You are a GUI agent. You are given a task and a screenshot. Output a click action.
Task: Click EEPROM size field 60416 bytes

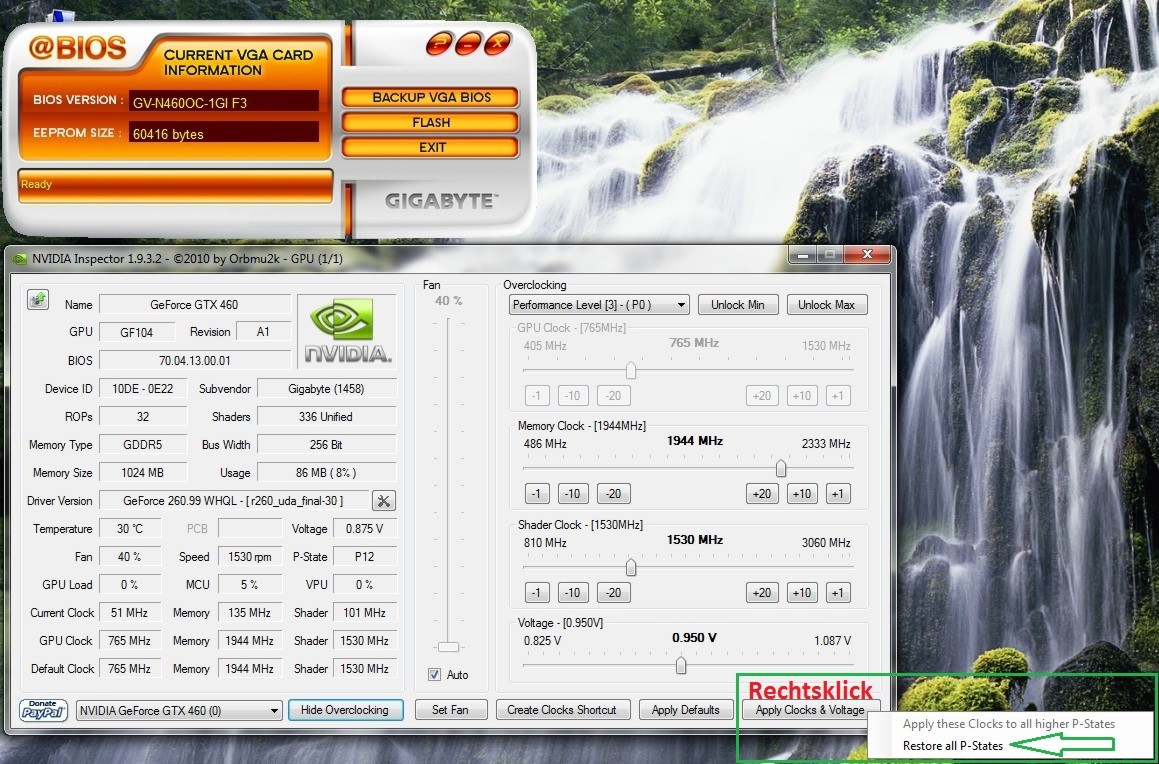(224, 133)
